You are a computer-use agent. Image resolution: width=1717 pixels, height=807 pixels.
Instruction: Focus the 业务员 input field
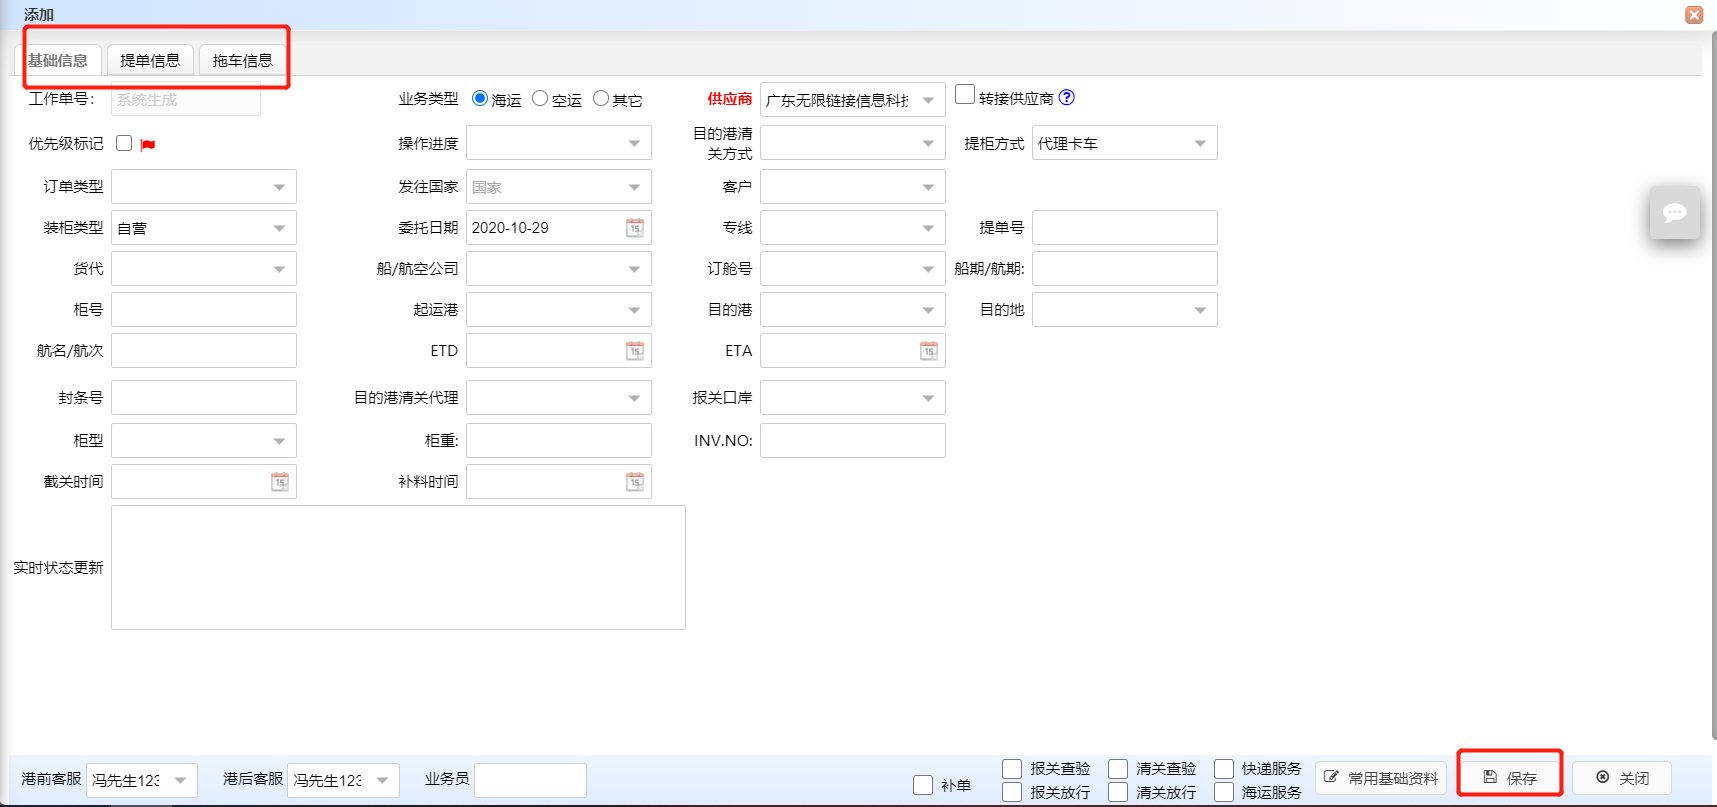coord(530,780)
